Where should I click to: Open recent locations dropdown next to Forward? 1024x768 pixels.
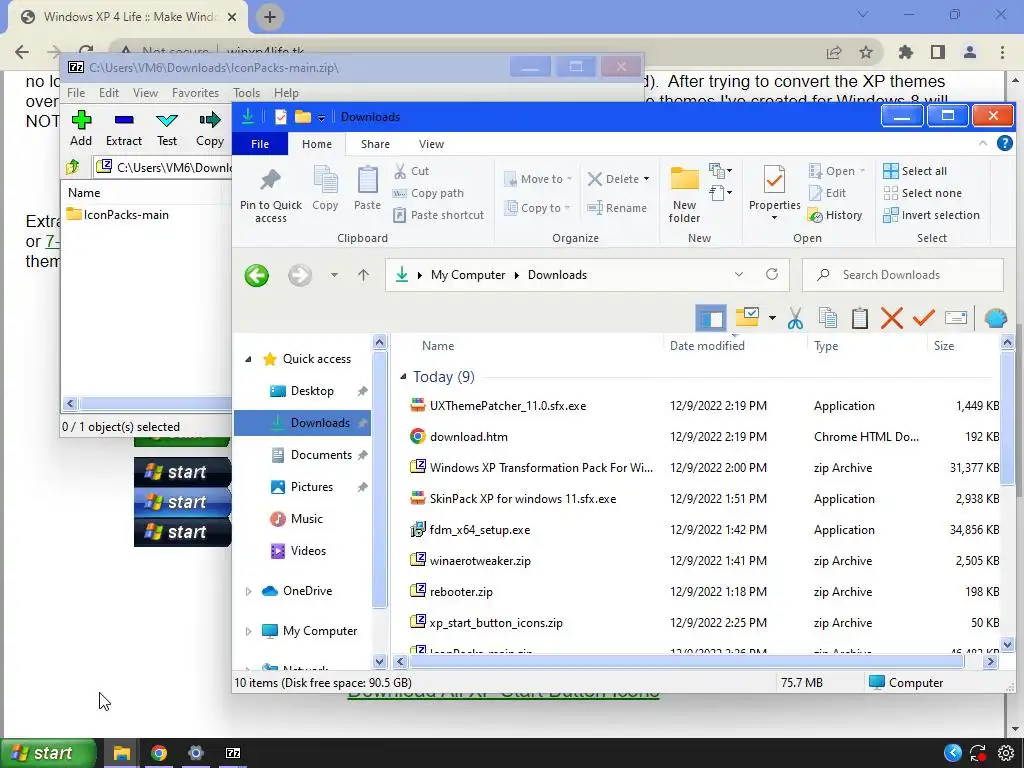point(334,275)
